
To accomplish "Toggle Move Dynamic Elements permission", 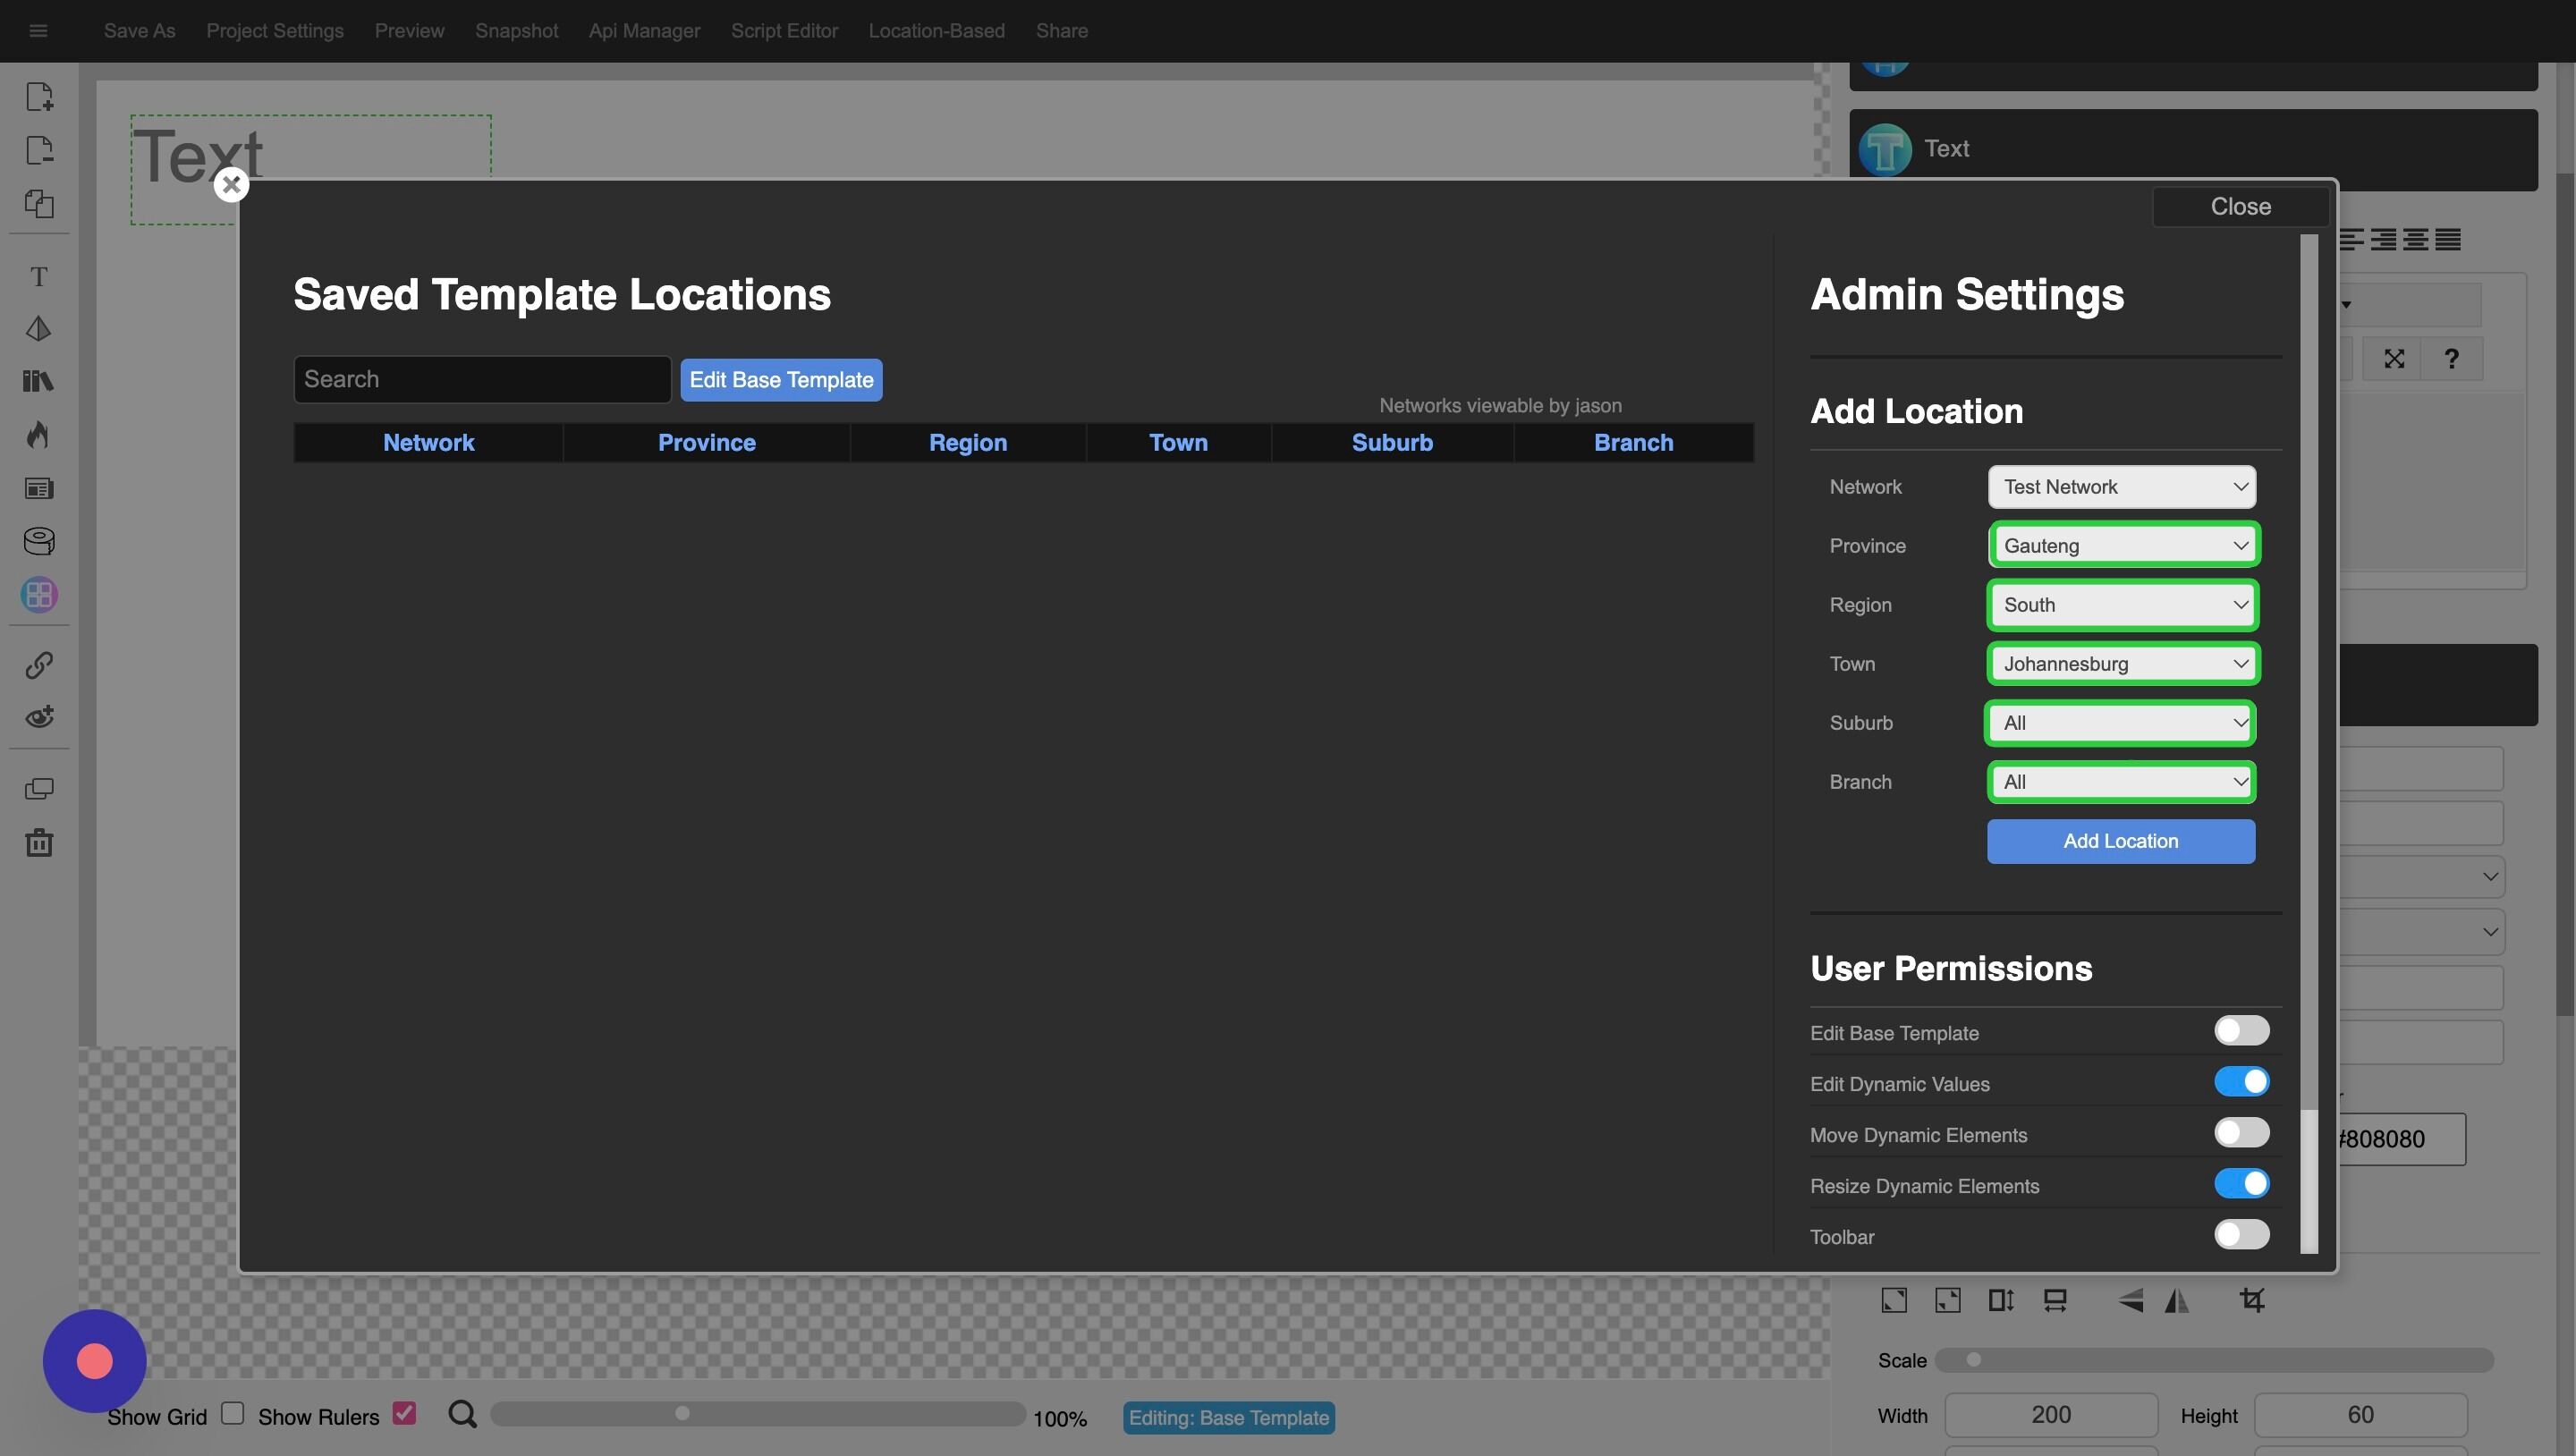I will 2241,1133.
